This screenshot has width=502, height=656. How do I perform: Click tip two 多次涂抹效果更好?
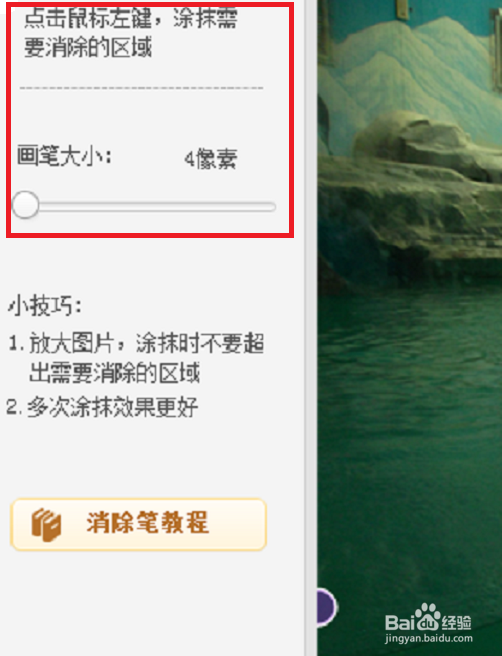coord(102,407)
